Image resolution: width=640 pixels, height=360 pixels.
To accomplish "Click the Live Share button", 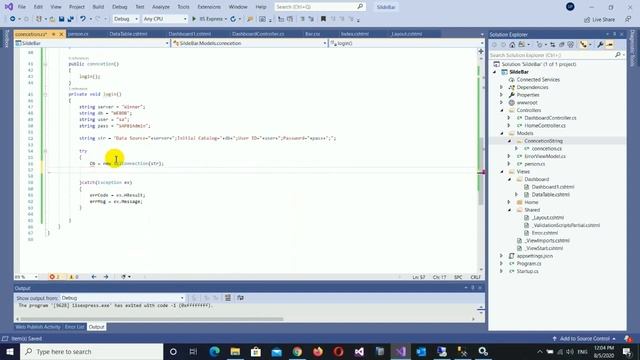I will coord(599,19).
